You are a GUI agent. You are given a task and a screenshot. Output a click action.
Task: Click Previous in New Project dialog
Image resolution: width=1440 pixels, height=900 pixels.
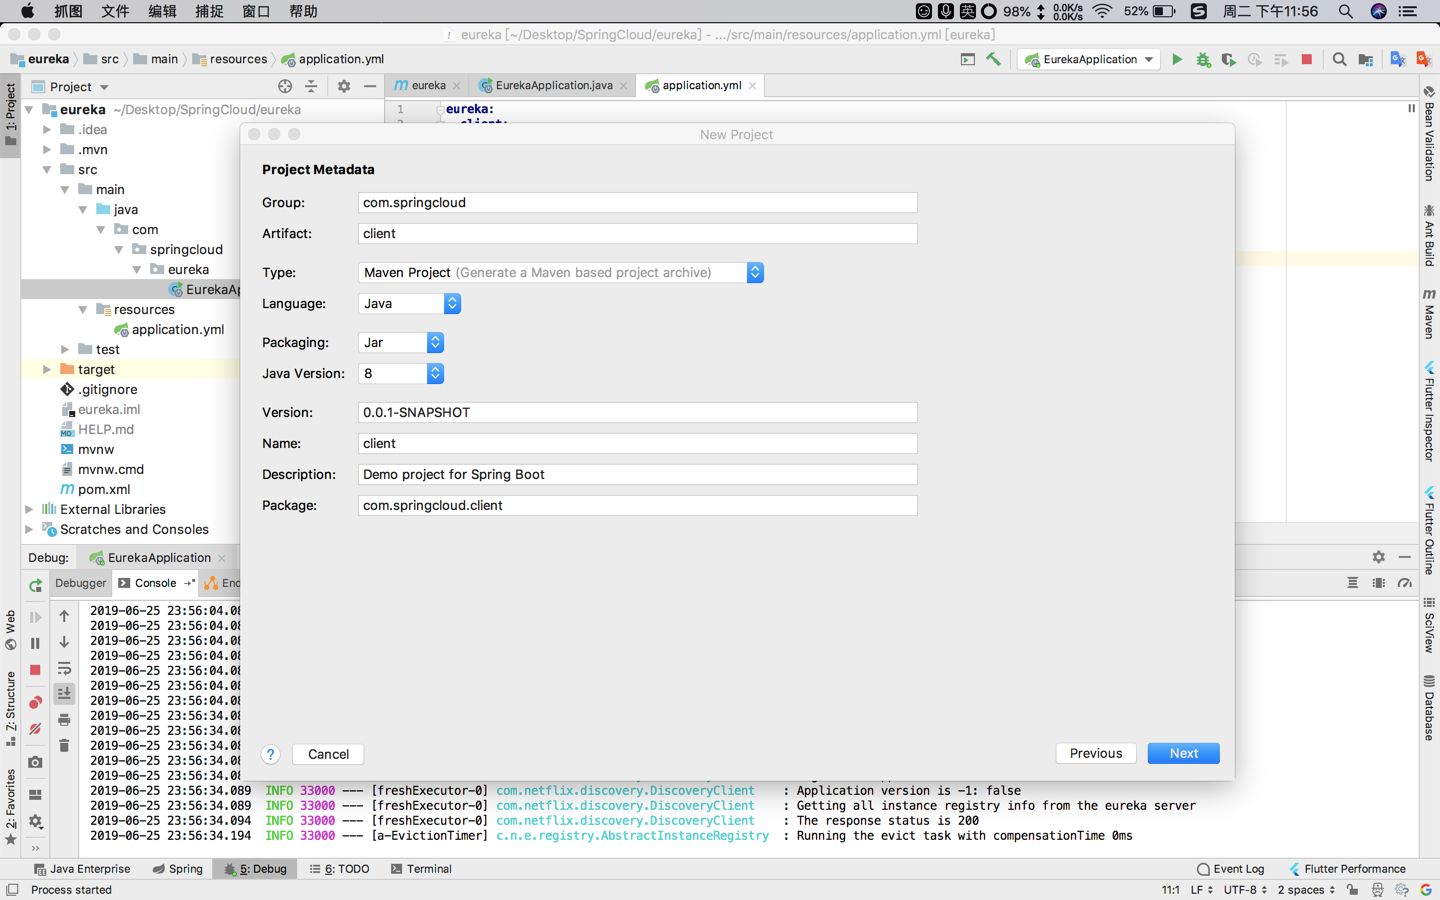(1096, 754)
